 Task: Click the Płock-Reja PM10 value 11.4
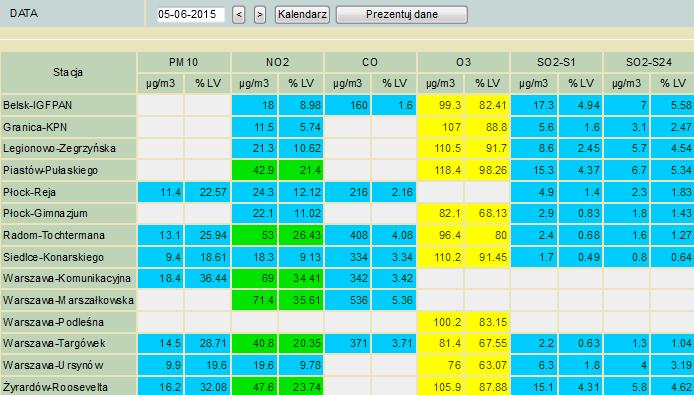161,192
